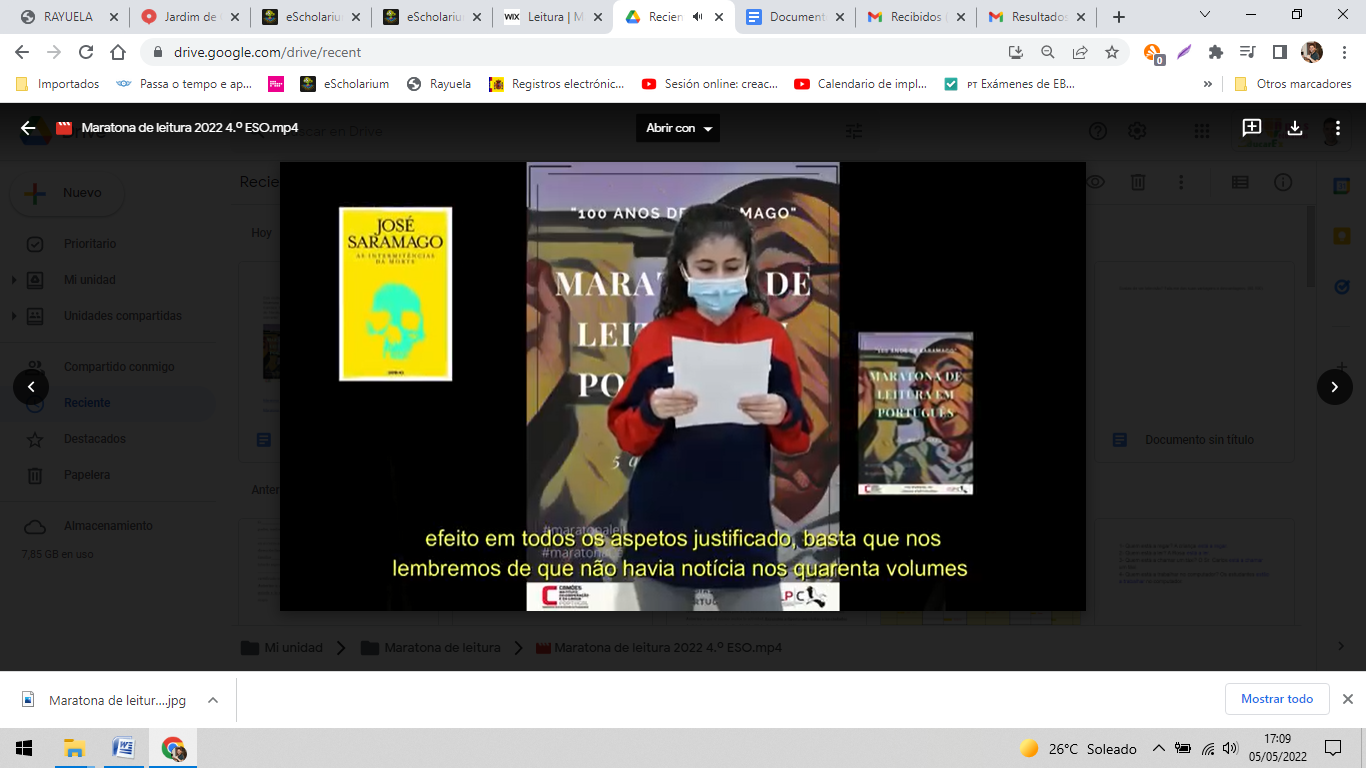Open Importados bookmarks folder
Image resolution: width=1366 pixels, height=768 pixels.
point(58,84)
